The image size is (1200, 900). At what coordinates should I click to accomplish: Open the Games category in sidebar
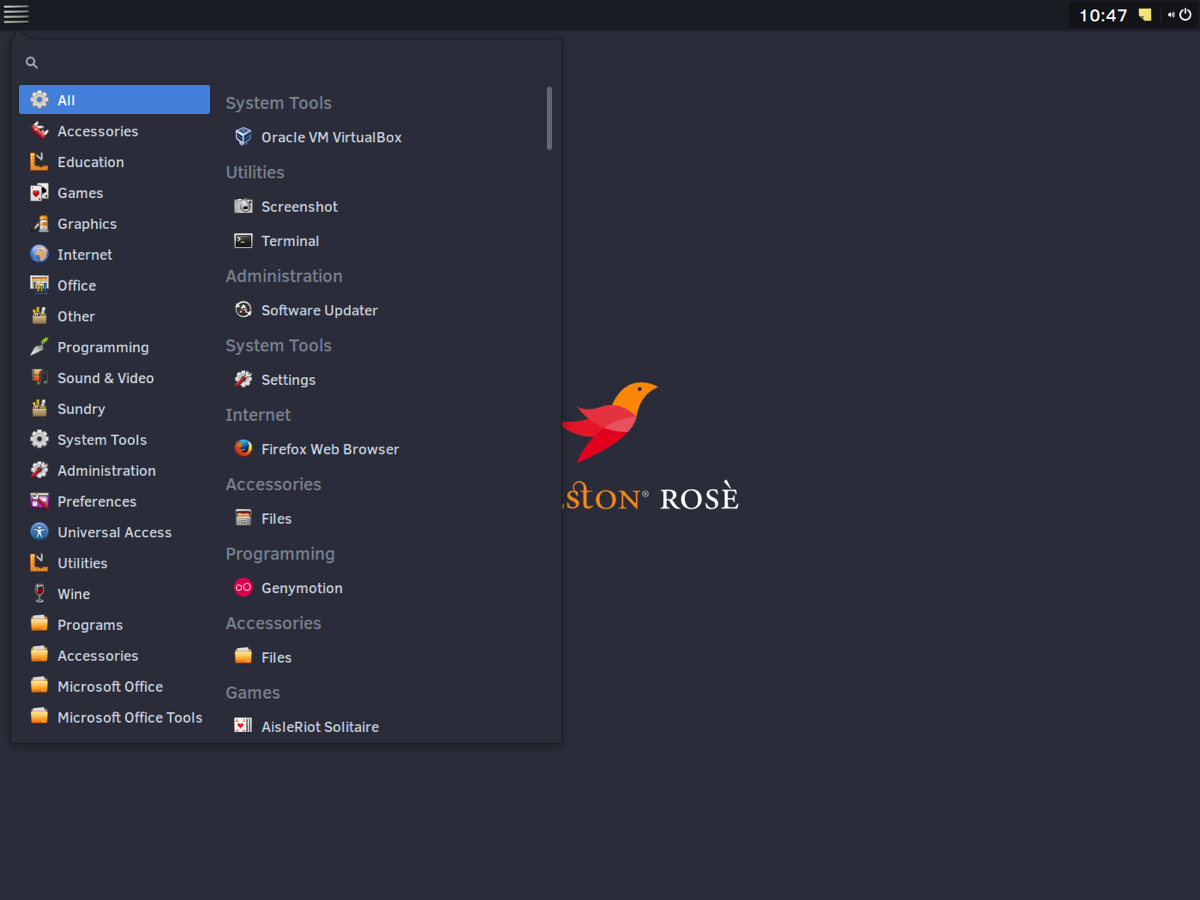tap(114, 193)
